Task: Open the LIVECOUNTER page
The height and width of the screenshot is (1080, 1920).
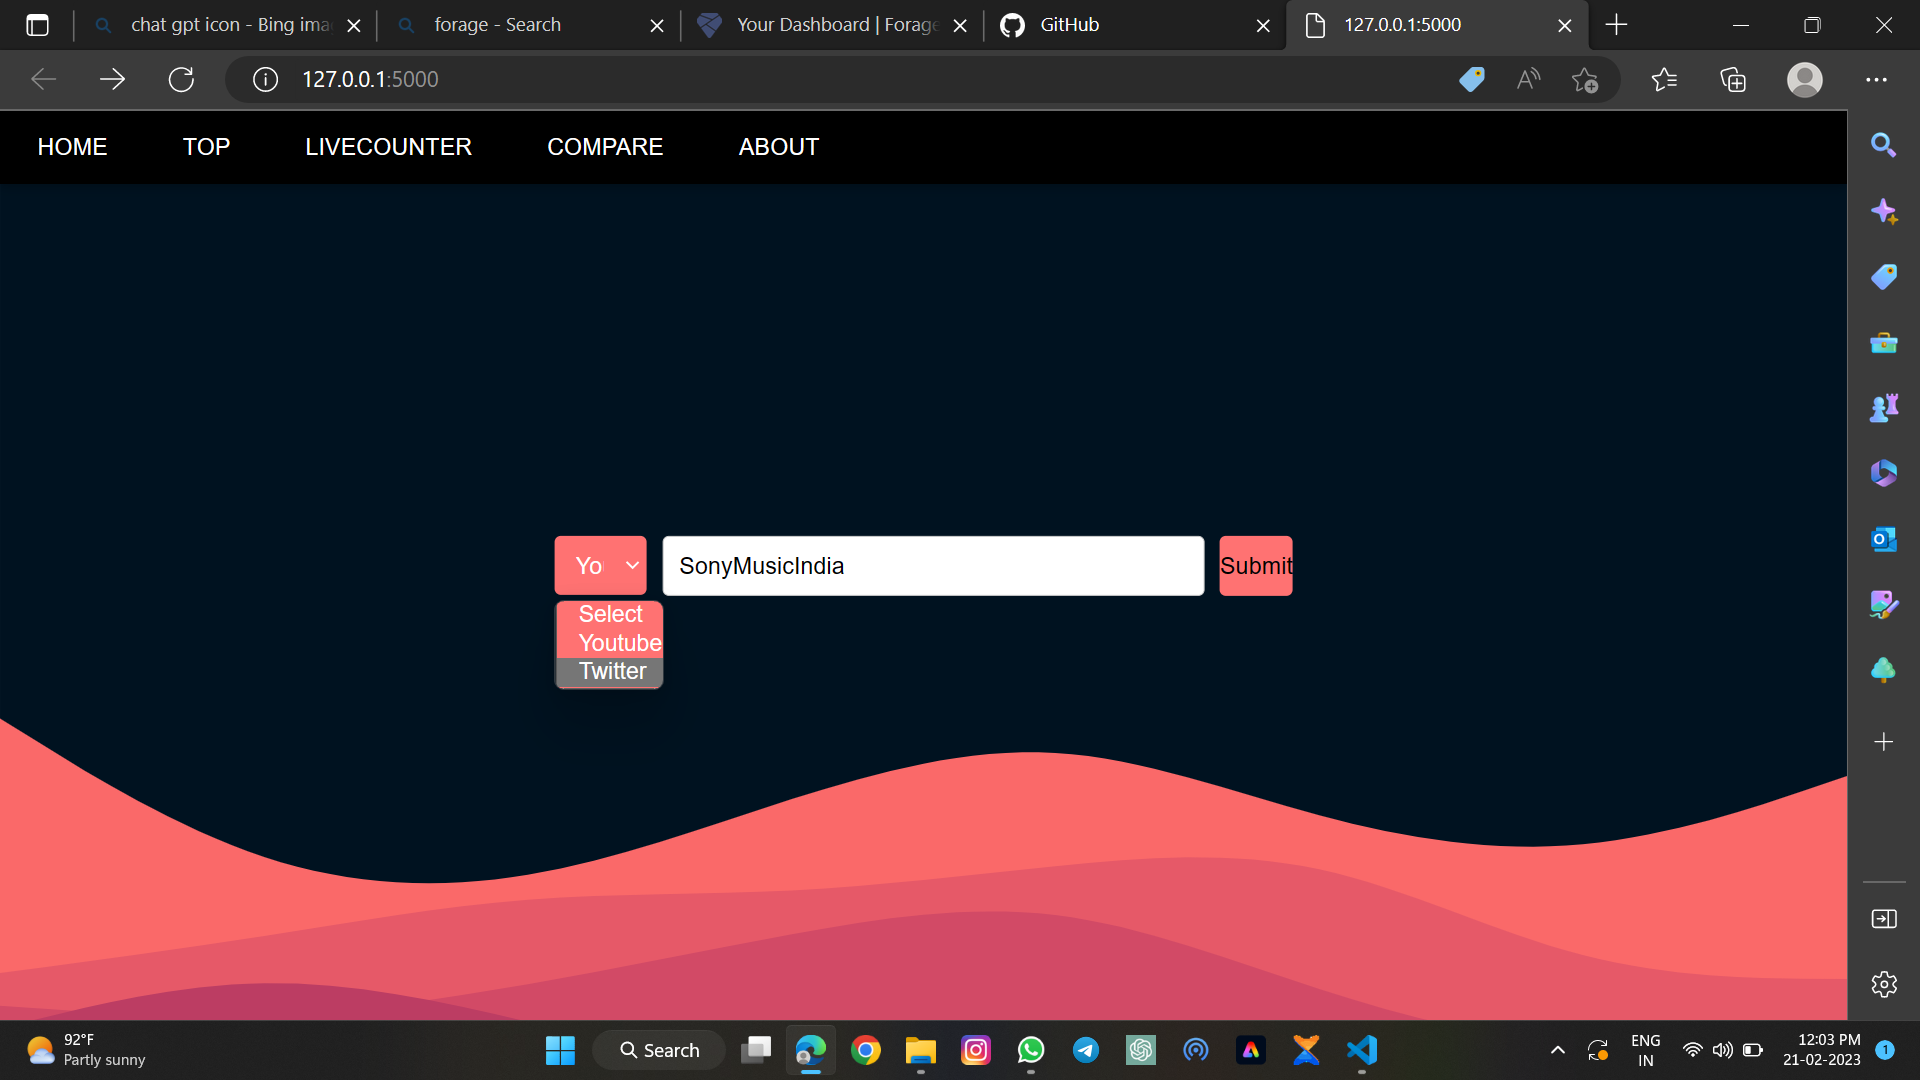Action: point(388,147)
